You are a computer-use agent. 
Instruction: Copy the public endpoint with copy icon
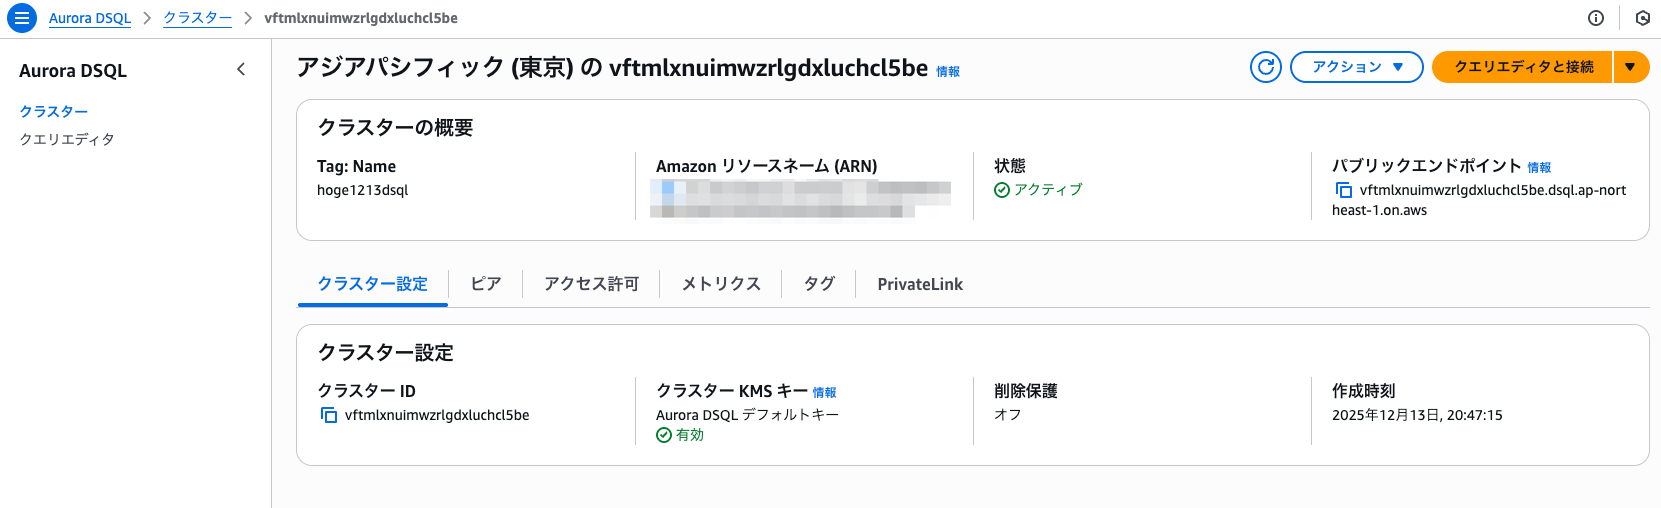tap(1343, 190)
